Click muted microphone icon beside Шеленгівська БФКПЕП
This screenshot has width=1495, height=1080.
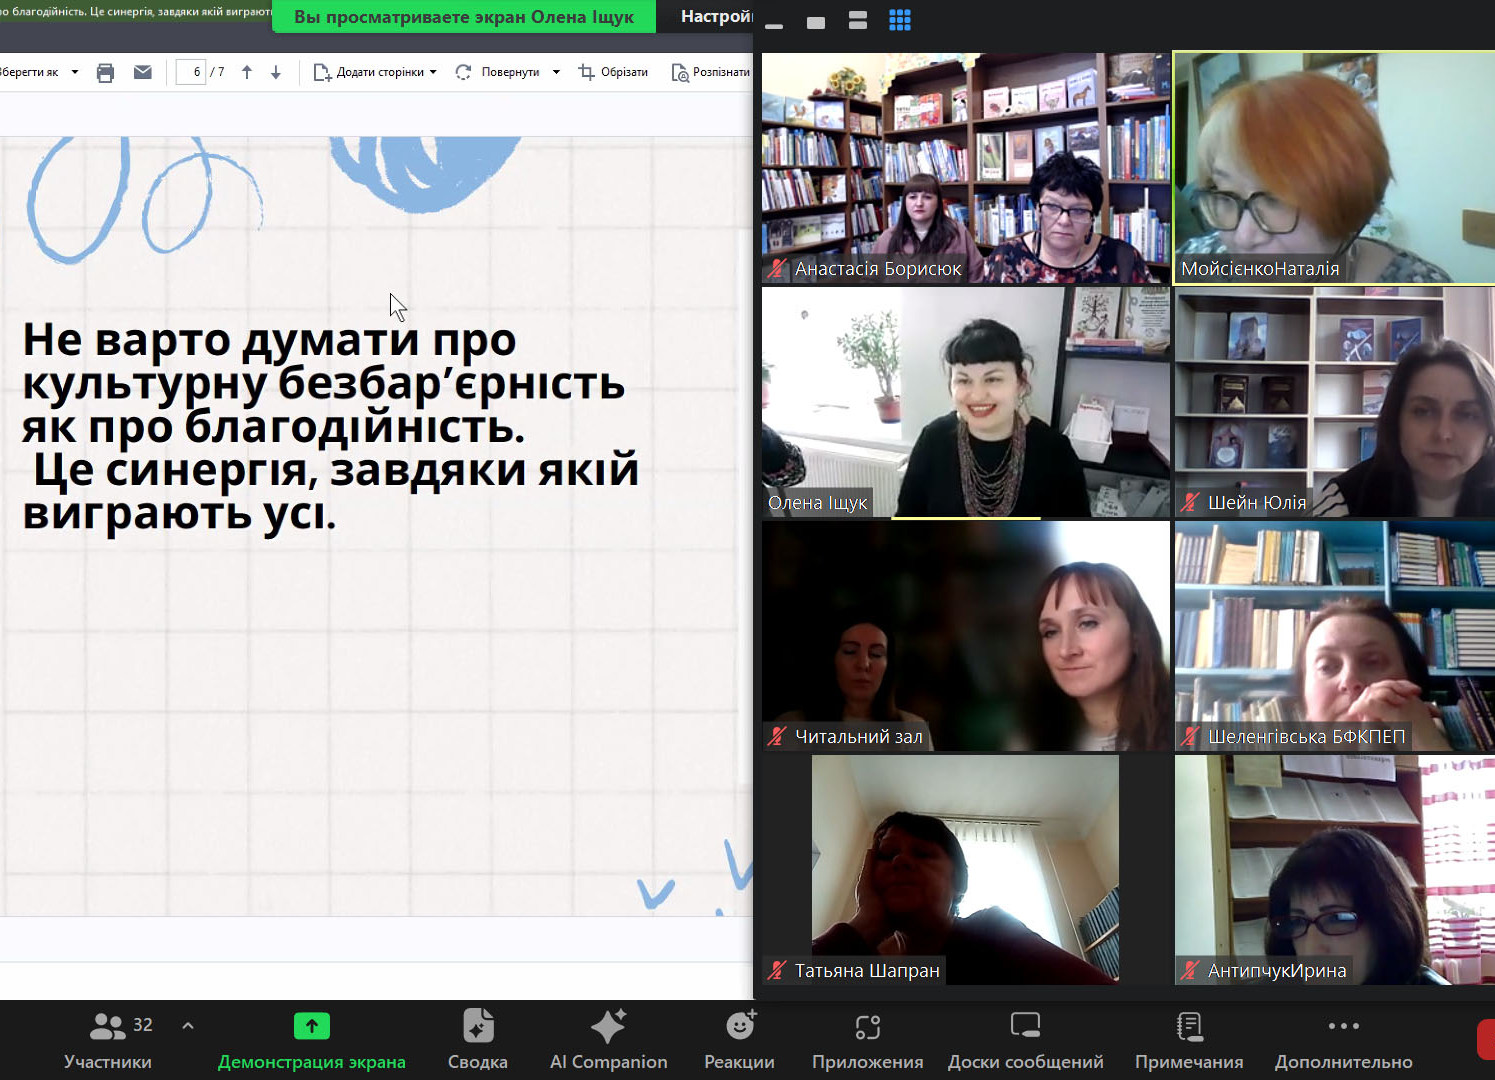click(1190, 736)
